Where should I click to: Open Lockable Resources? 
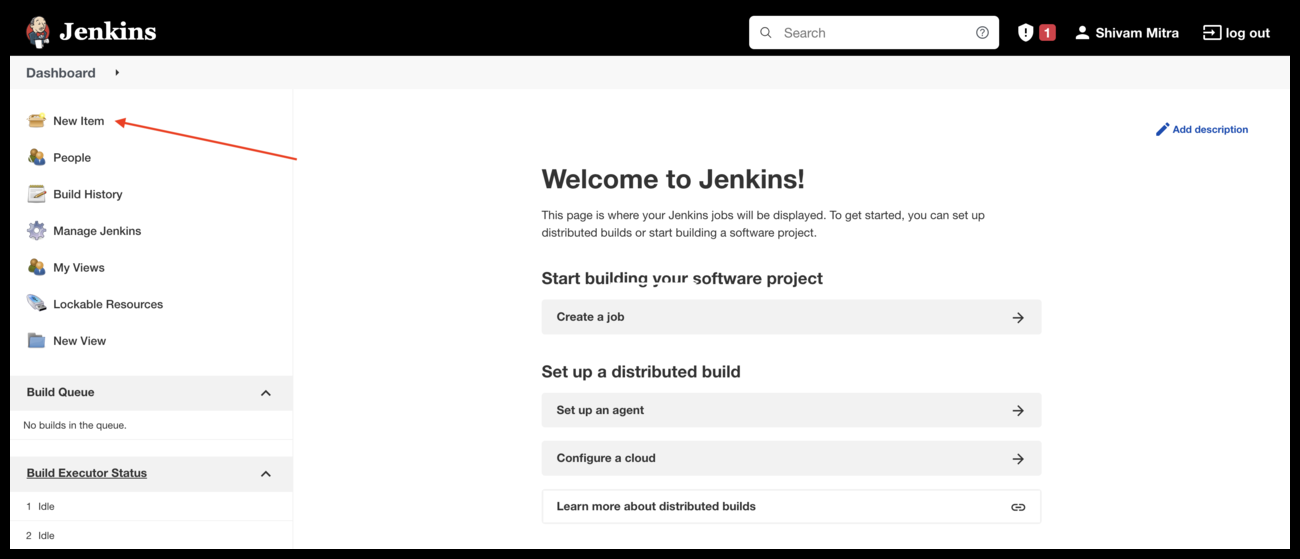click(x=108, y=304)
